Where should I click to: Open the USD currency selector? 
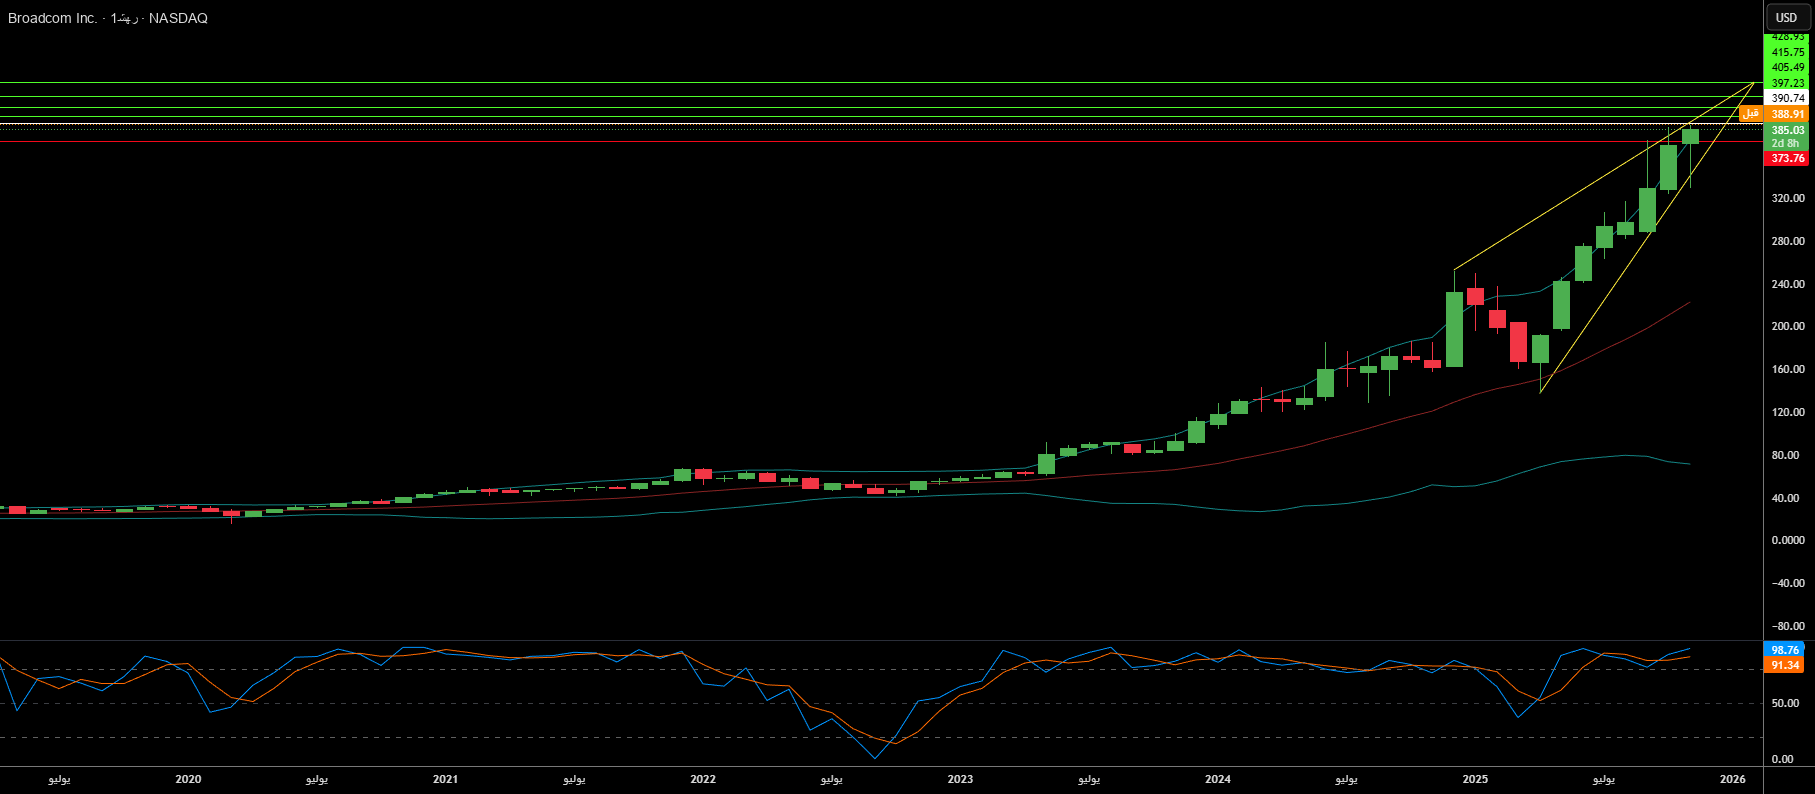(1786, 17)
